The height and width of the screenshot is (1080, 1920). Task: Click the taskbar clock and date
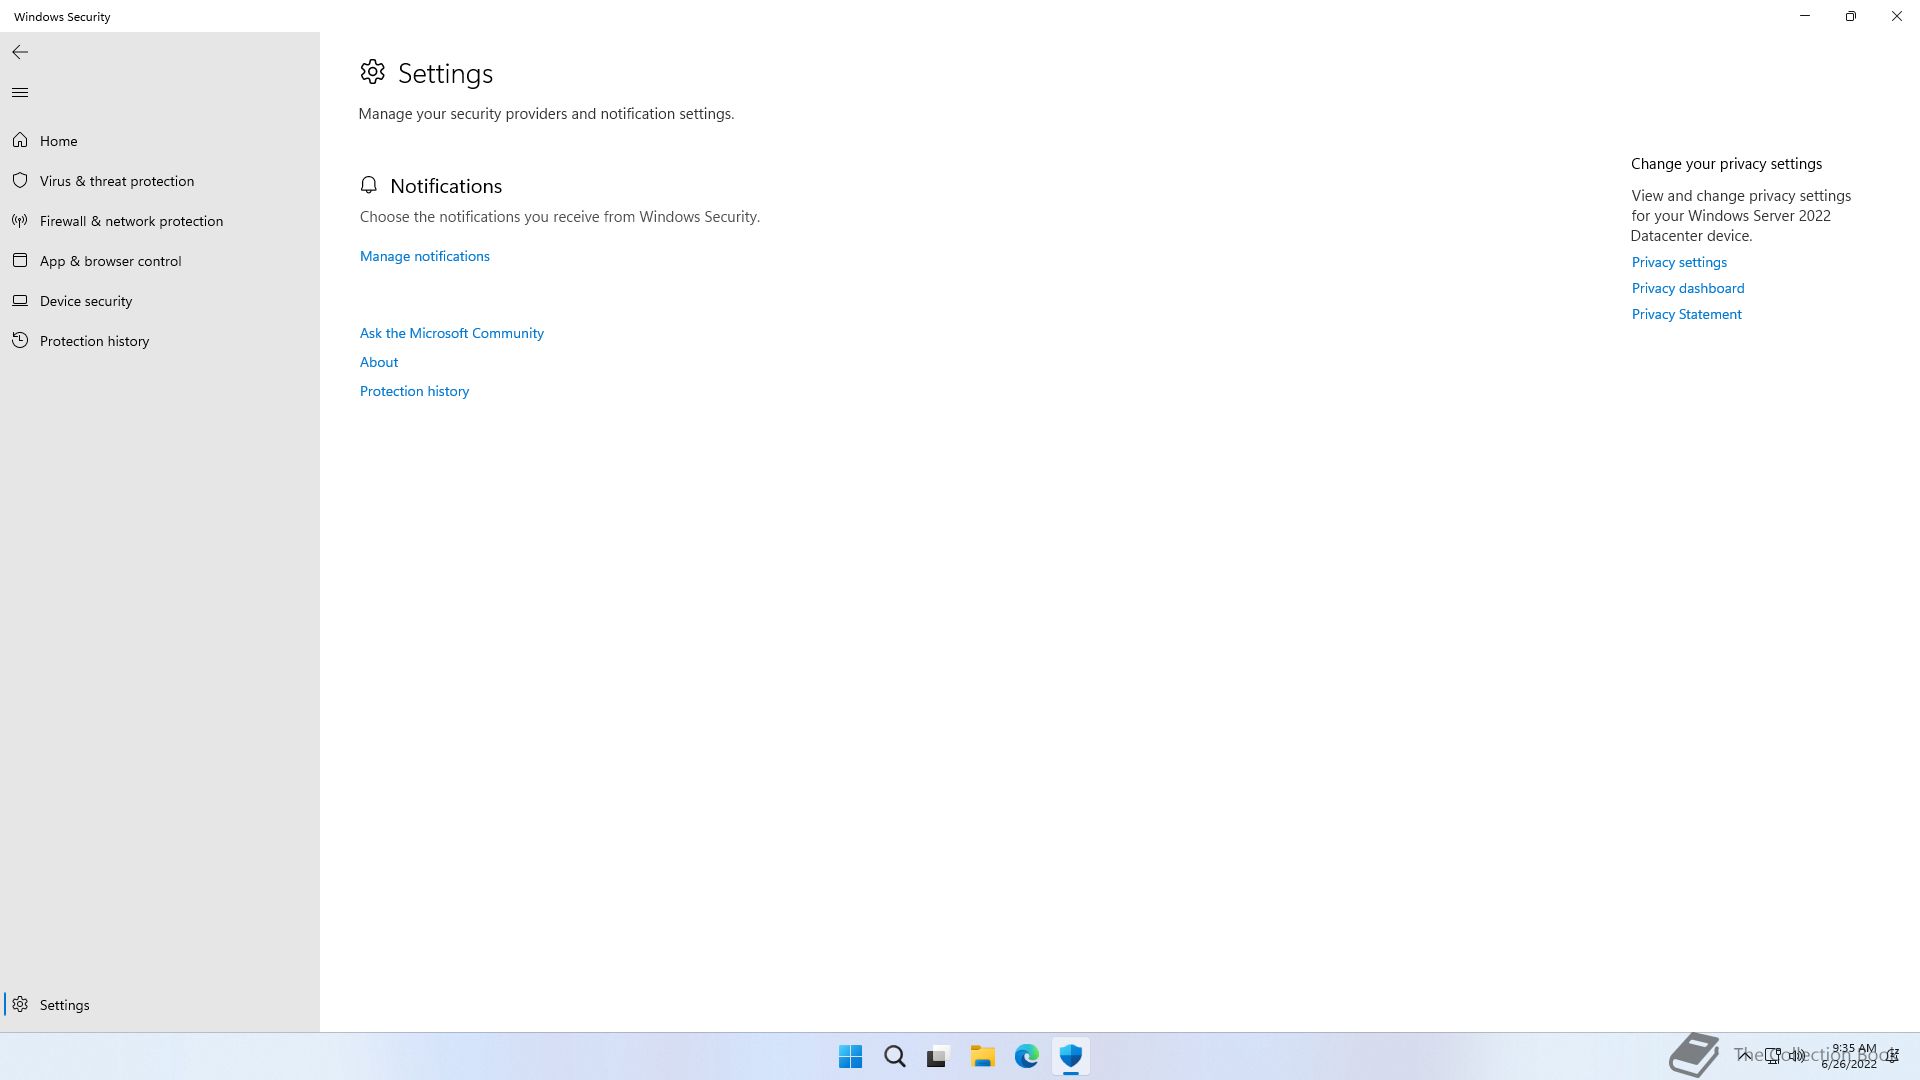(x=1850, y=1056)
